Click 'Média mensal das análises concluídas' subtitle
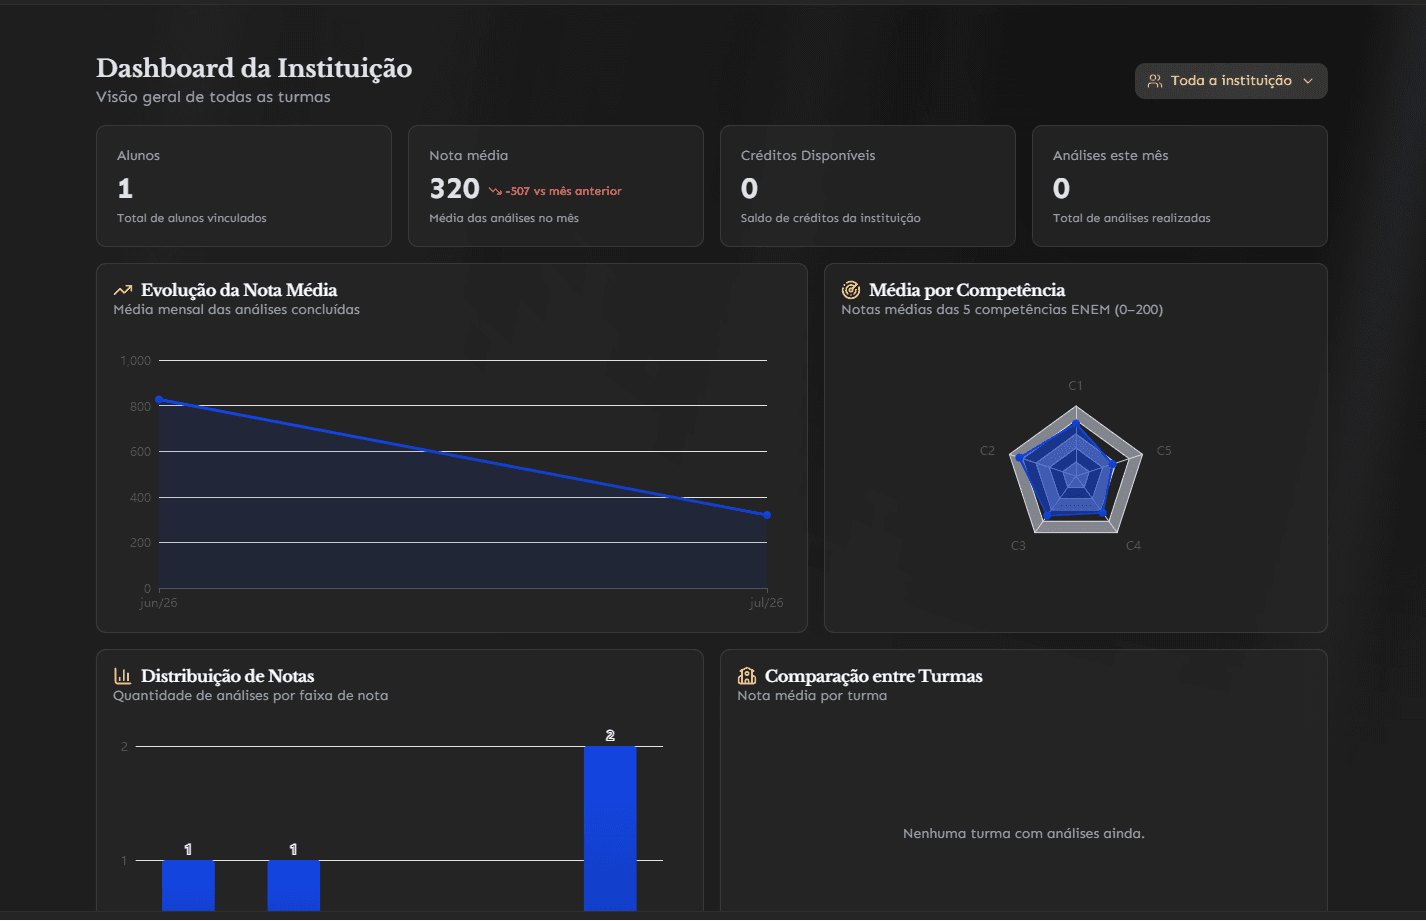 [236, 310]
